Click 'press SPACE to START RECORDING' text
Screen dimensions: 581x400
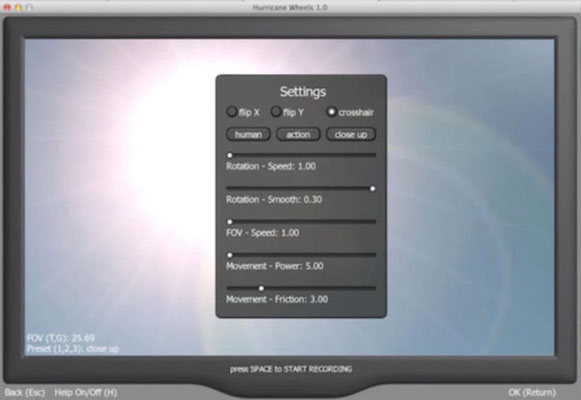[x=291, y=369]
